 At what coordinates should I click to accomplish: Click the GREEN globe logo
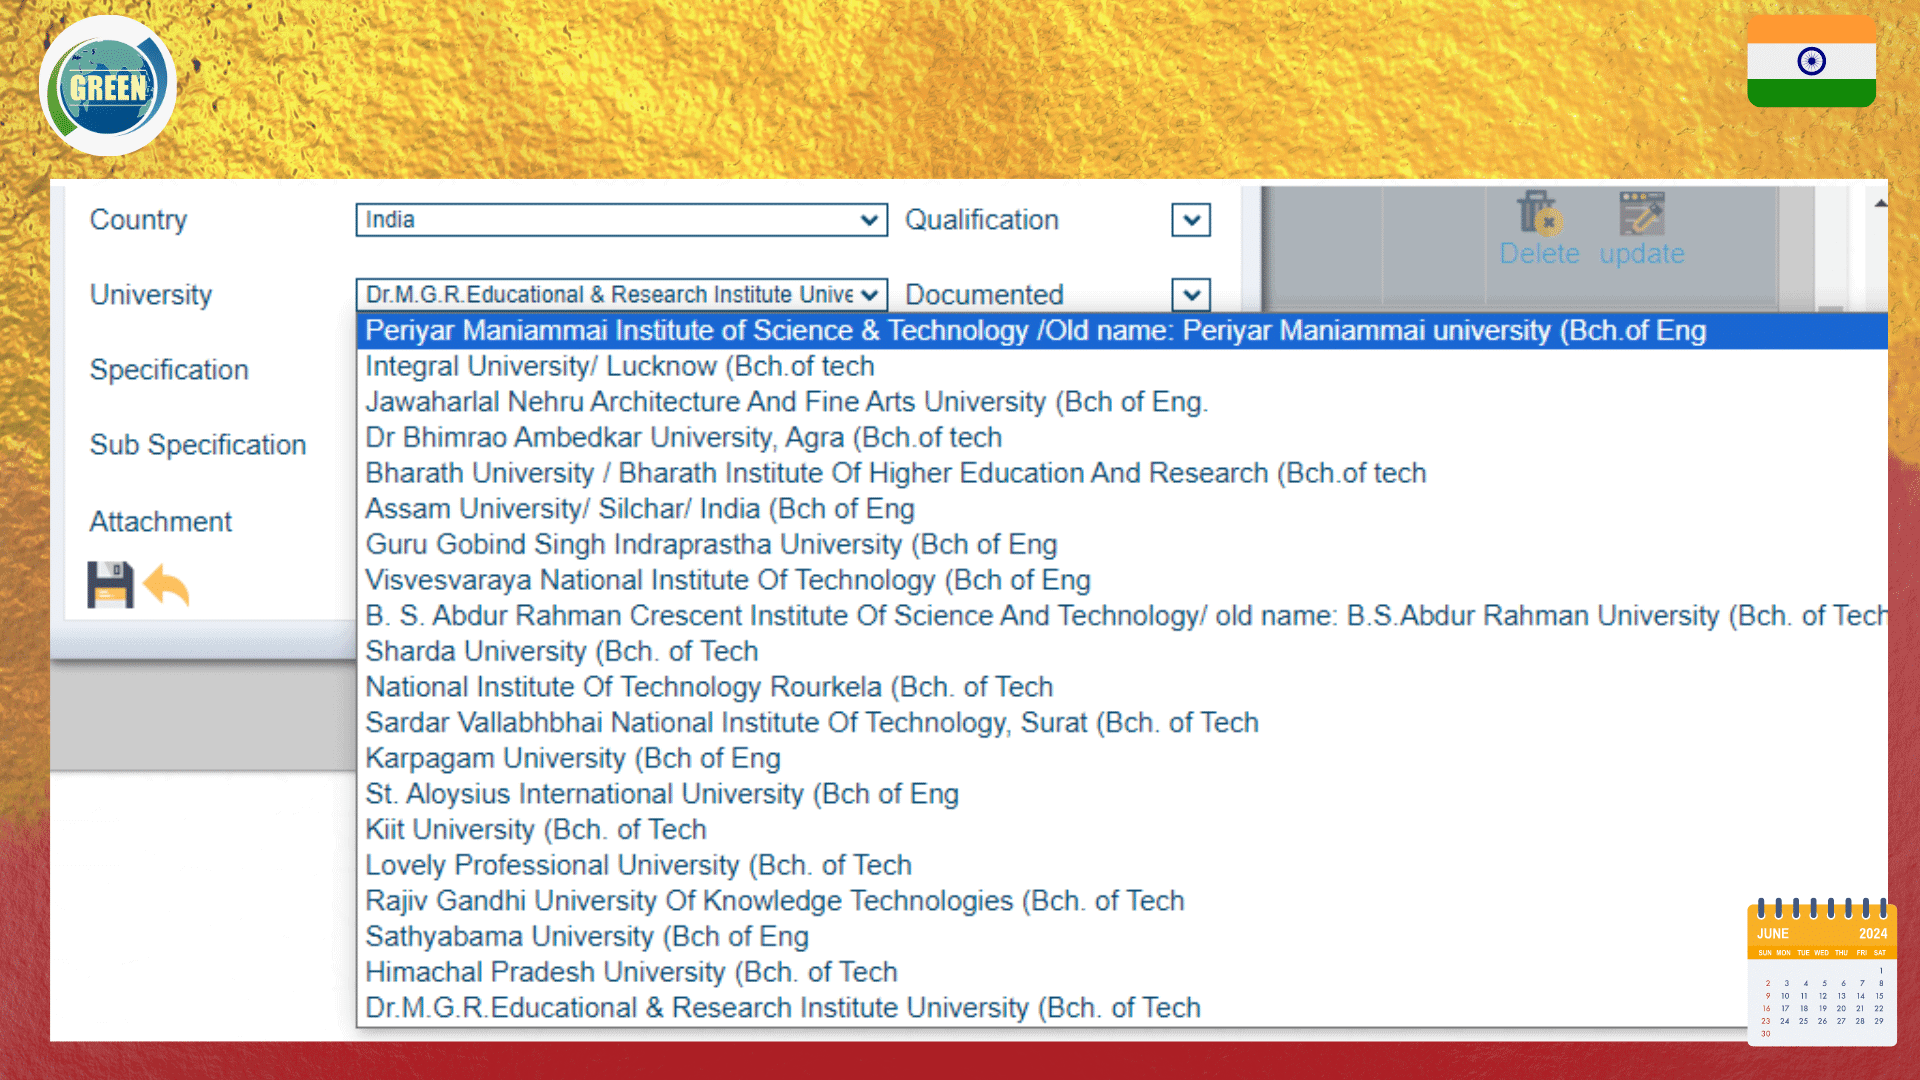108,87
